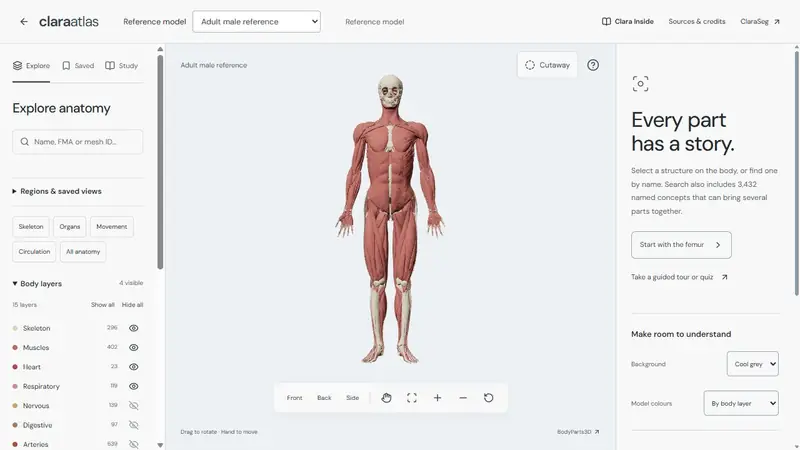Go back with the left arrow icon
Viewport: 800px width, 450px height.
pyautogui.click(x=24, y=21)
